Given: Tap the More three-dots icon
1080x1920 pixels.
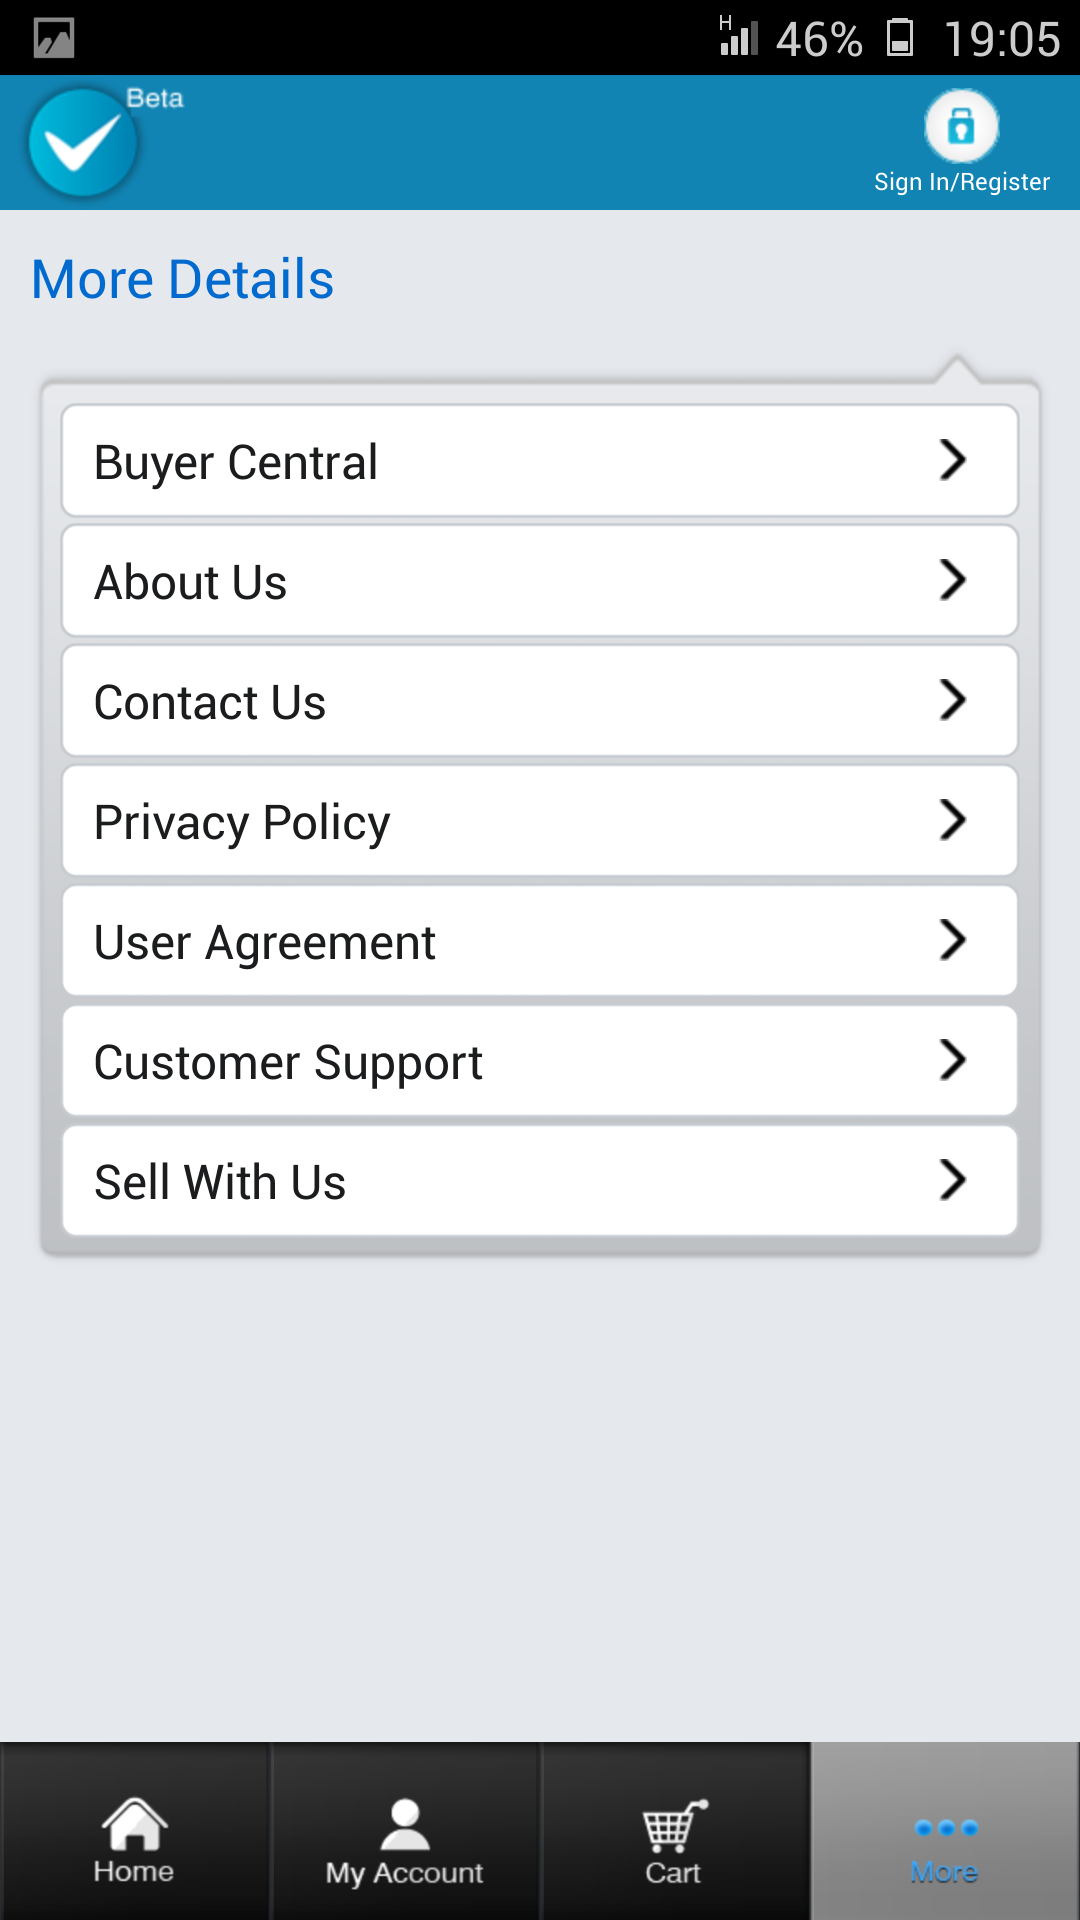Looking at the screenshot, I should pyautogui.click(x=946, y=1828).
